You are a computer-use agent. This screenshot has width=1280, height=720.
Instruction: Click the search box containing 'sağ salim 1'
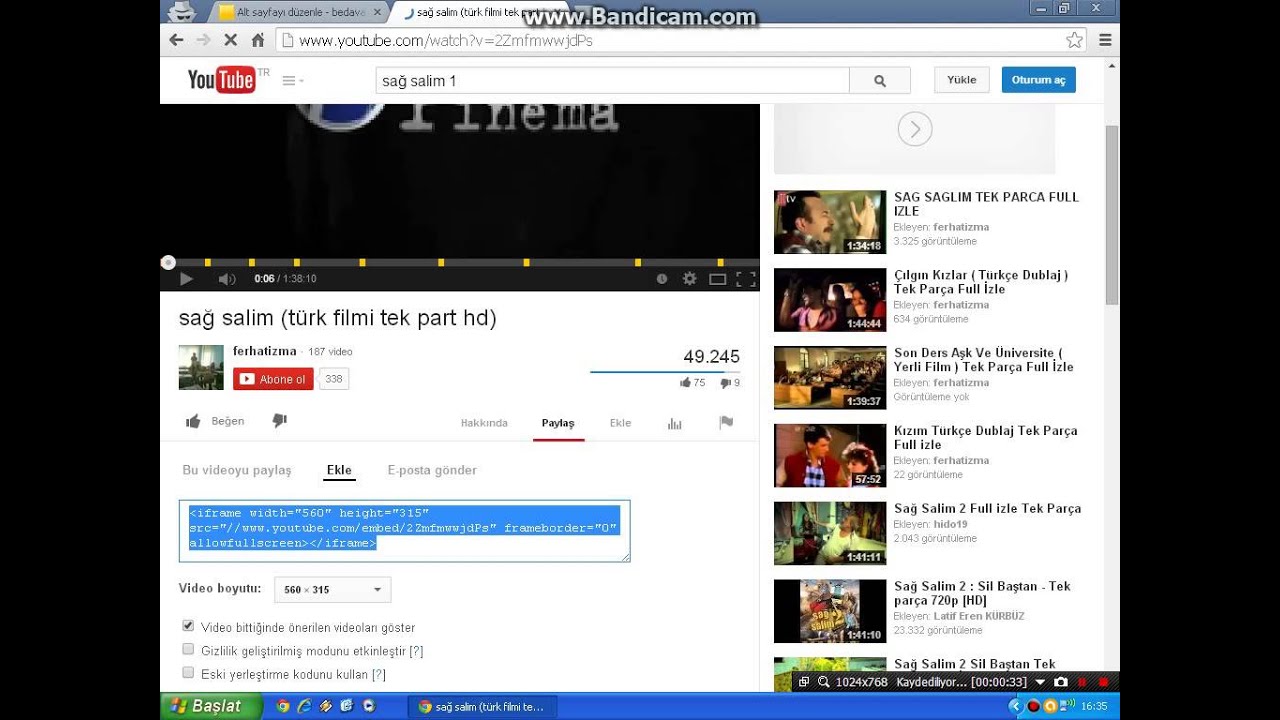point(612,81)
